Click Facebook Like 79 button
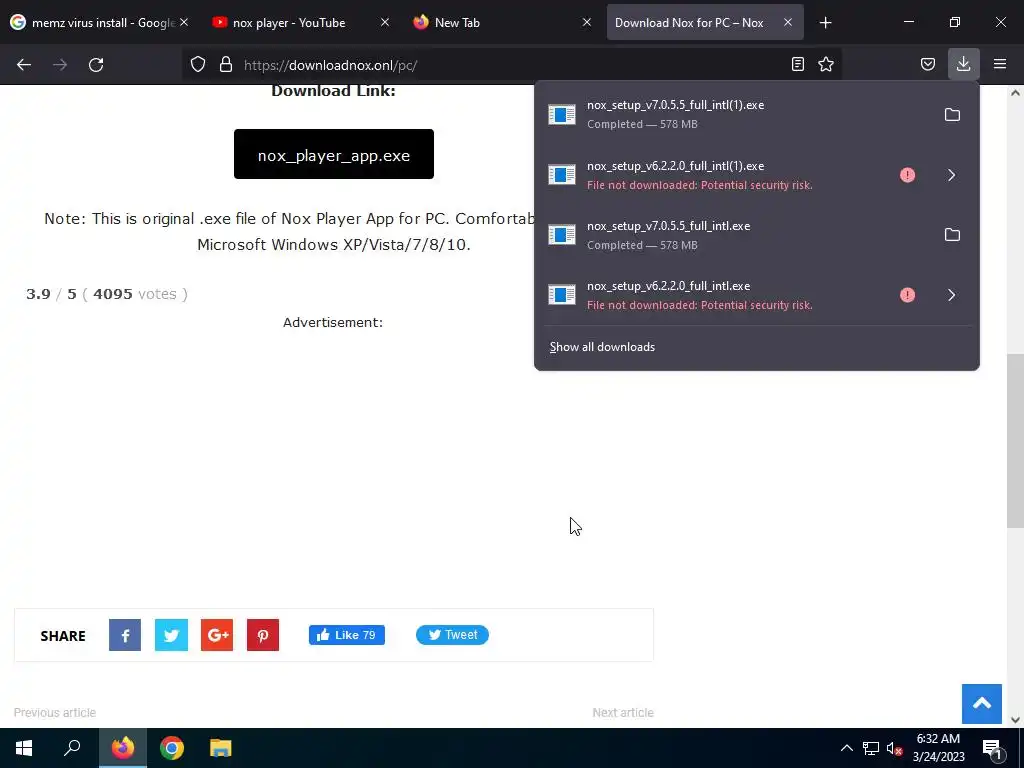Image resolution: width=1024 pixels, height=768 pixels. pyautogui.click(x=347, y=635)
